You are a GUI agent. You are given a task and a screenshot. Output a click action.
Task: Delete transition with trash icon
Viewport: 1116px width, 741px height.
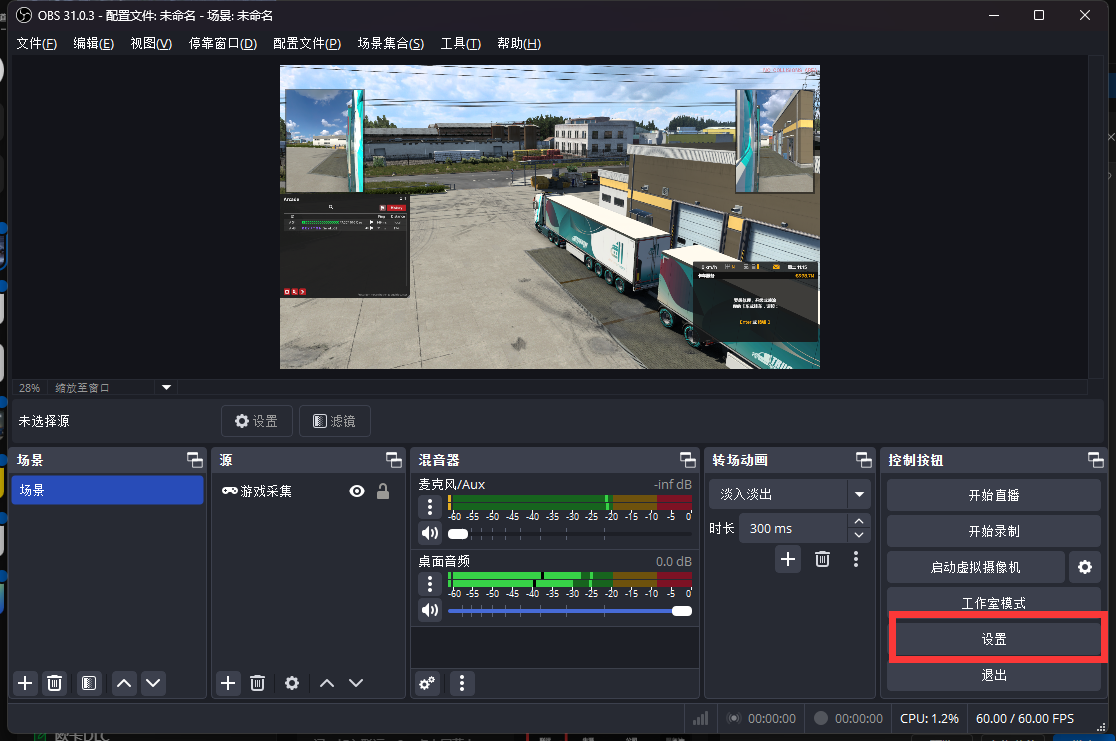(822, 559)
